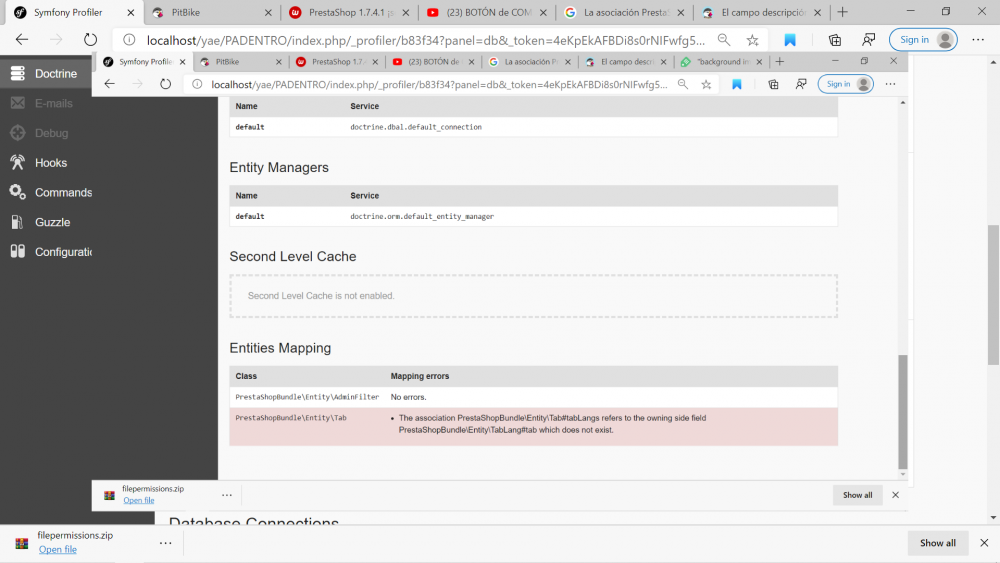Click site info icon in inner address bar
This screenshot has width=1000, height=563.
pyautogui.click(x=197, y=84)
